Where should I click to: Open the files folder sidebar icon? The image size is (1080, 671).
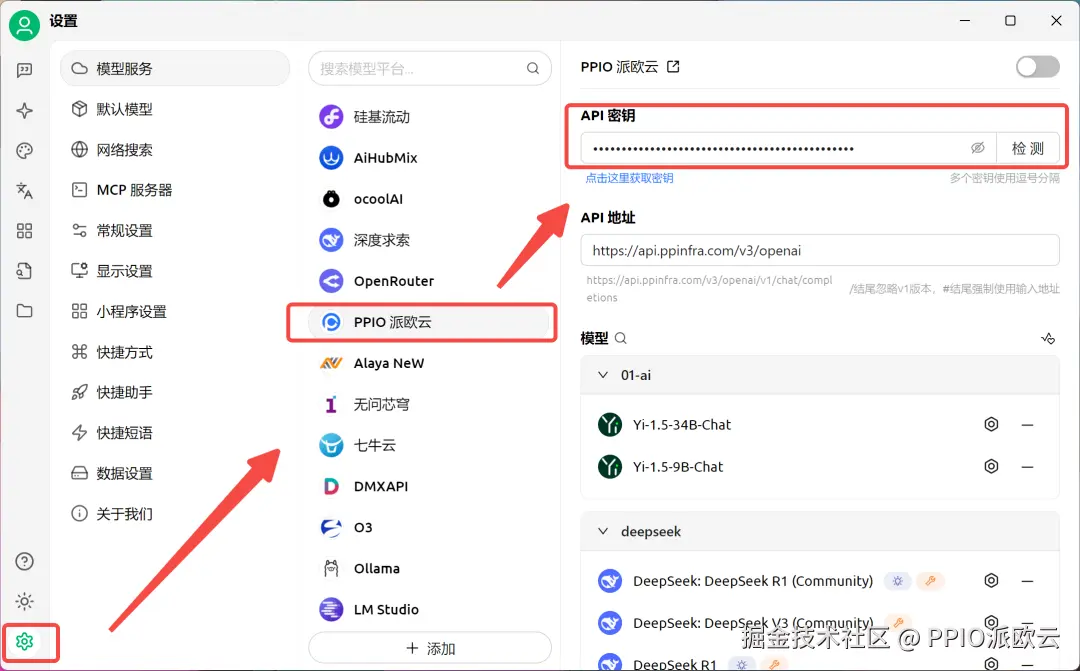click(24, 311)
